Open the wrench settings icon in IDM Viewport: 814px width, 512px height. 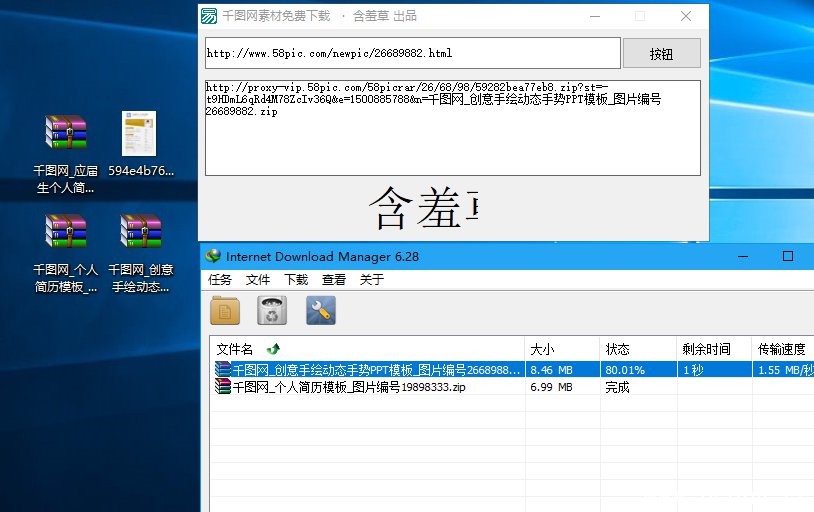[x=321, y=311]
